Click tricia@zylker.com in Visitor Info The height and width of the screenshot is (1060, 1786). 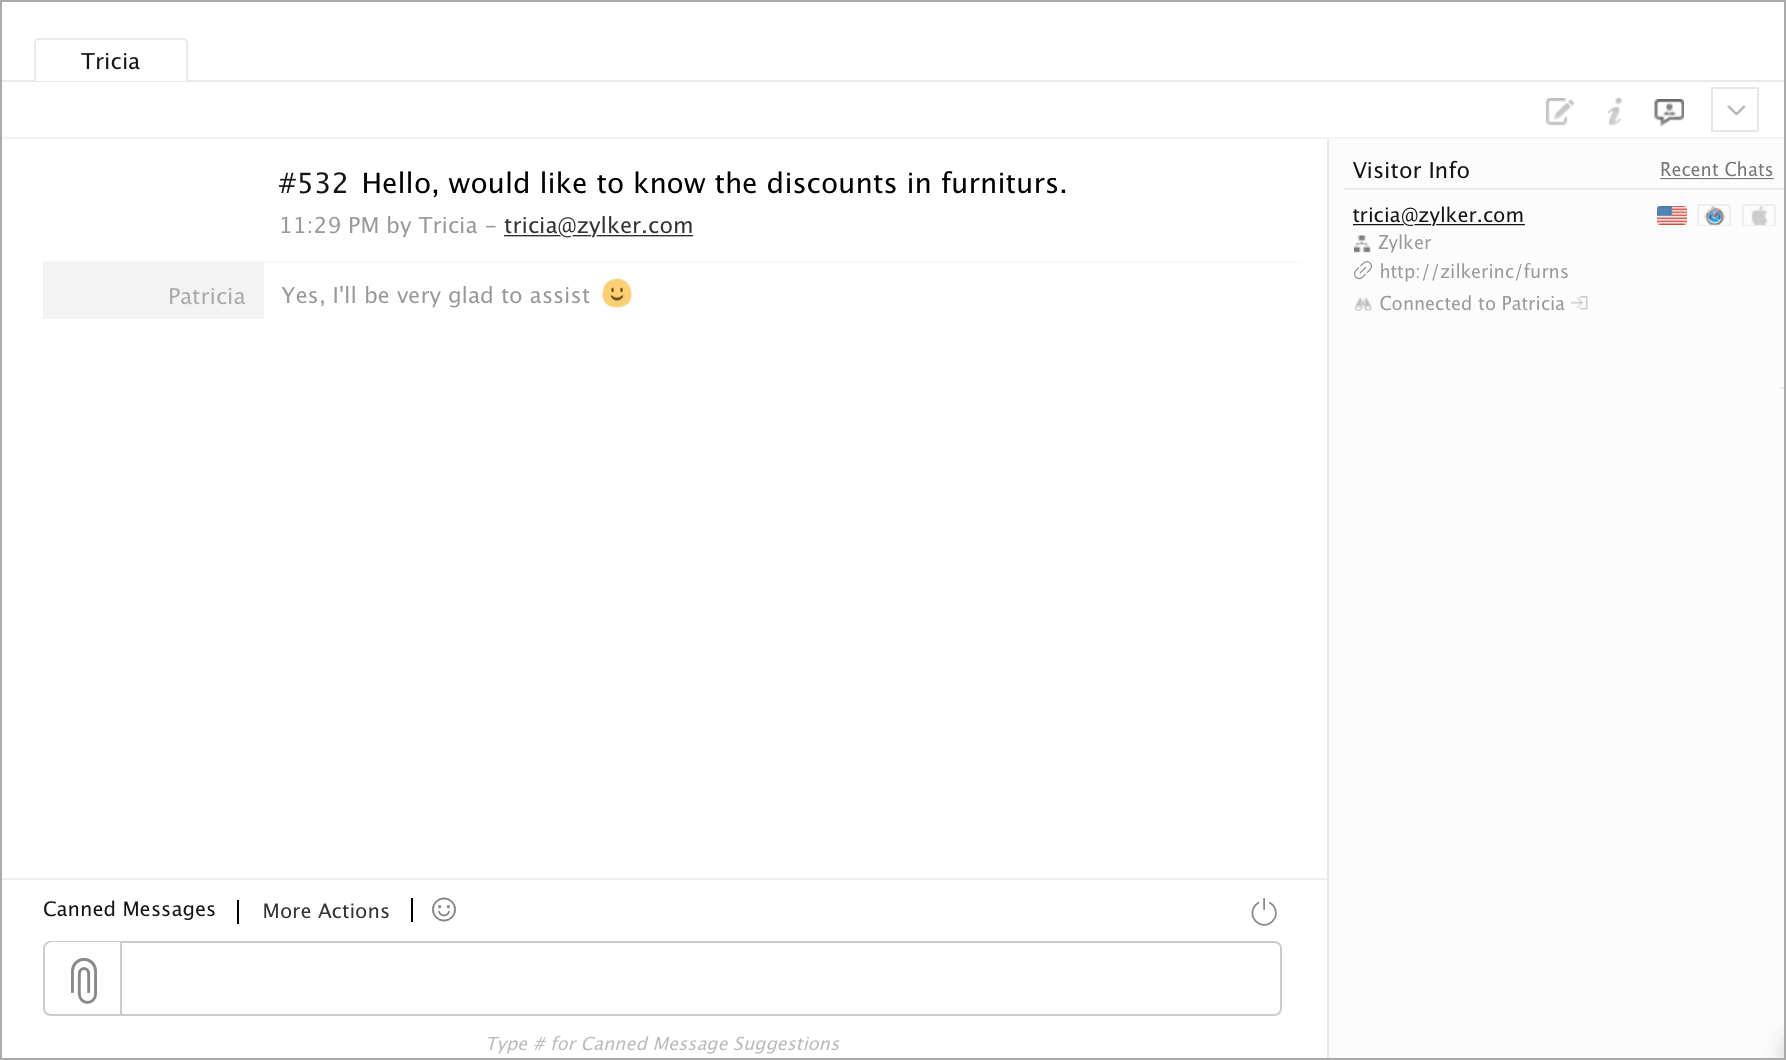(x=1437, y=215)
